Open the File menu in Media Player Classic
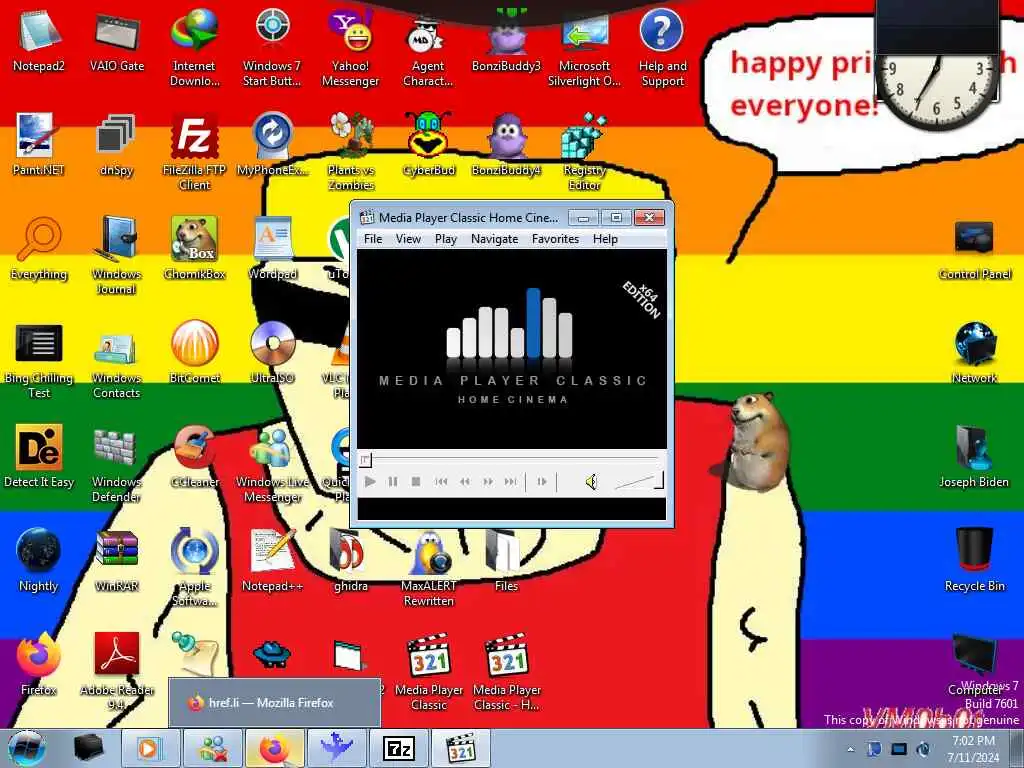The height and width of the screenshot is (768, 1024). [373, 239]
